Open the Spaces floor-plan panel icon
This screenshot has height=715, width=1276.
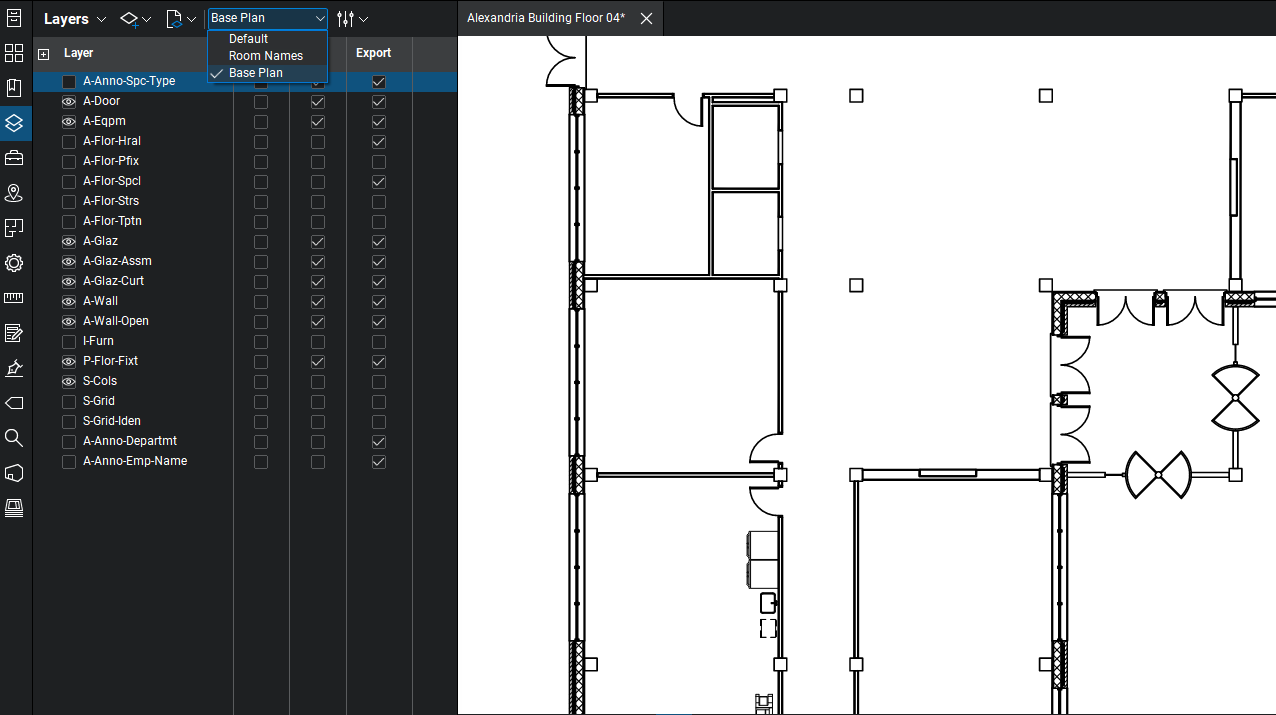click(14, 228)
